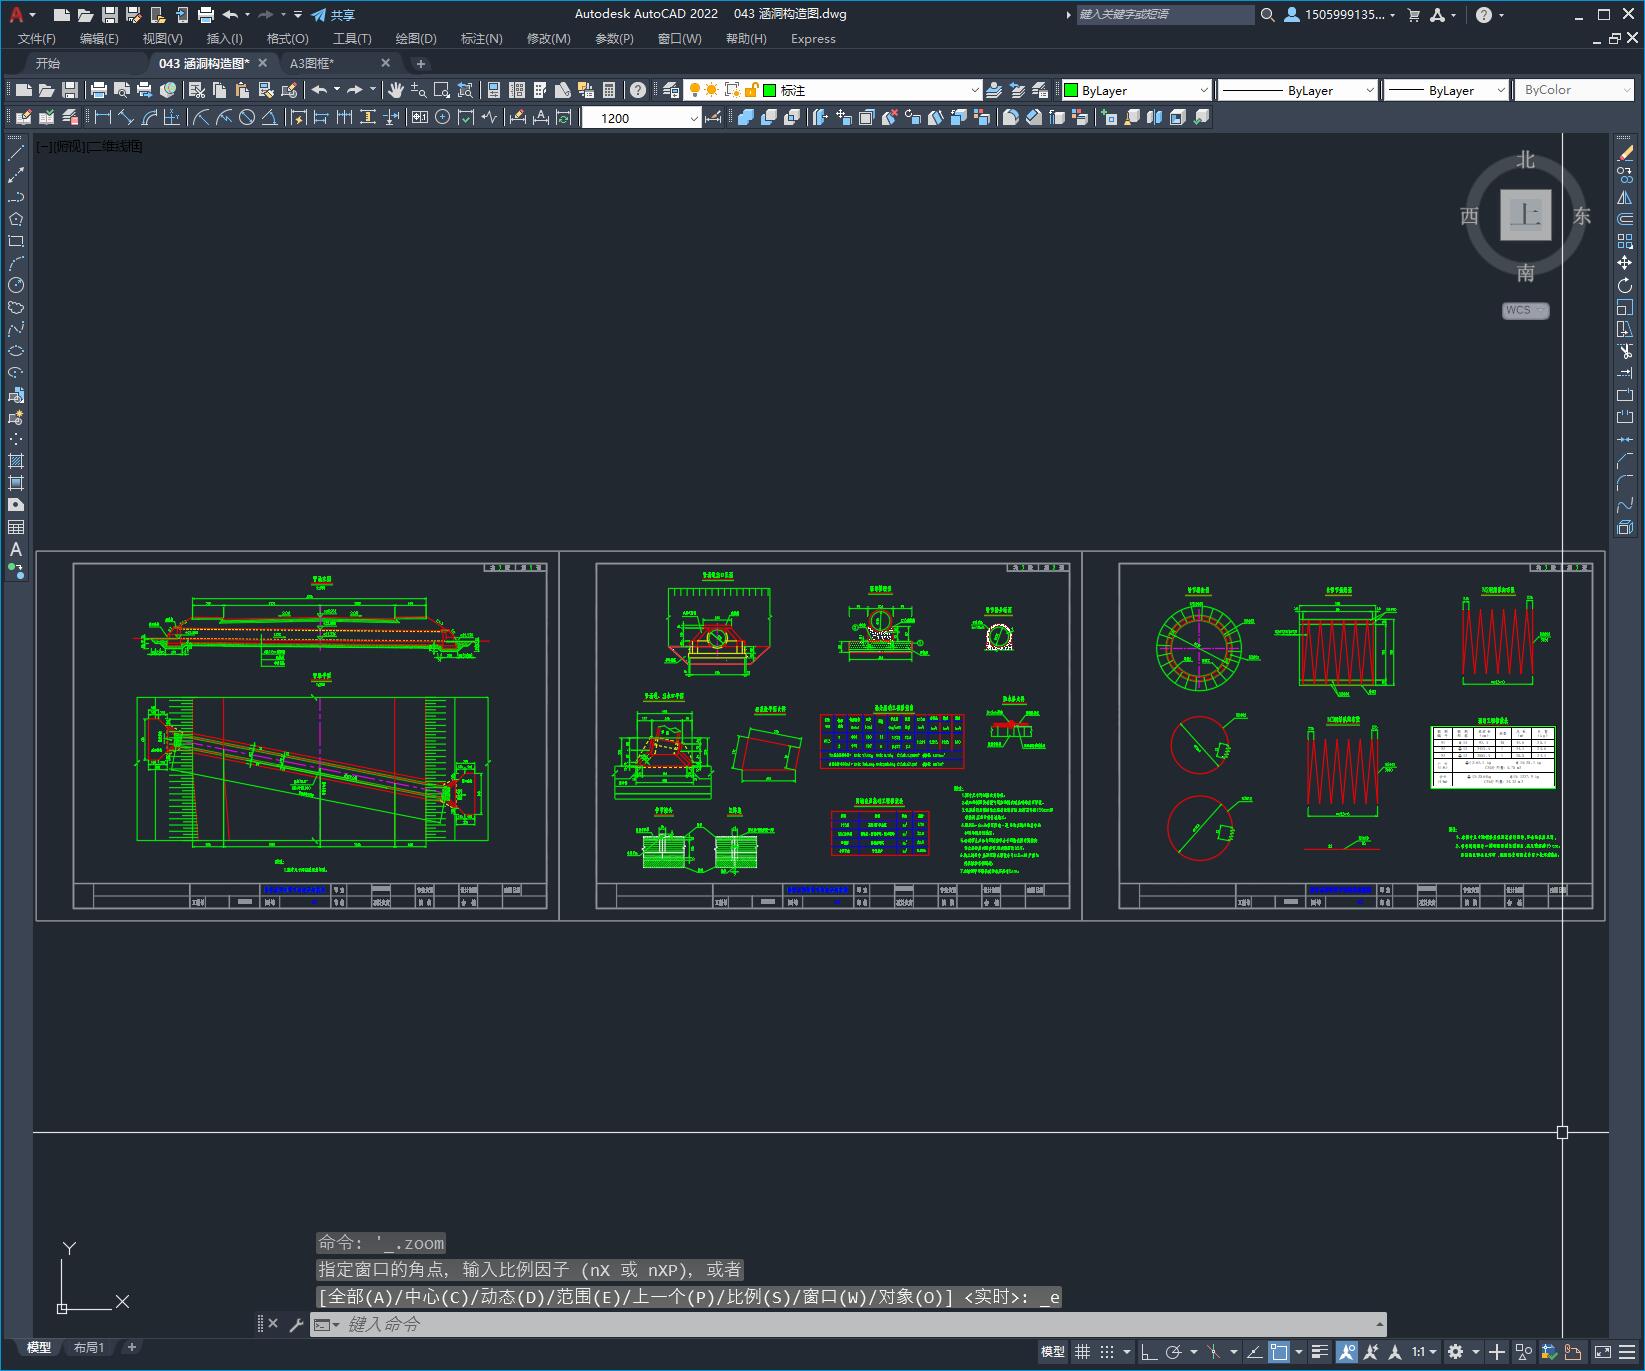Screen dimensions: 1645x1371
Task: Select the Circle draw tool
Action: 16,285
